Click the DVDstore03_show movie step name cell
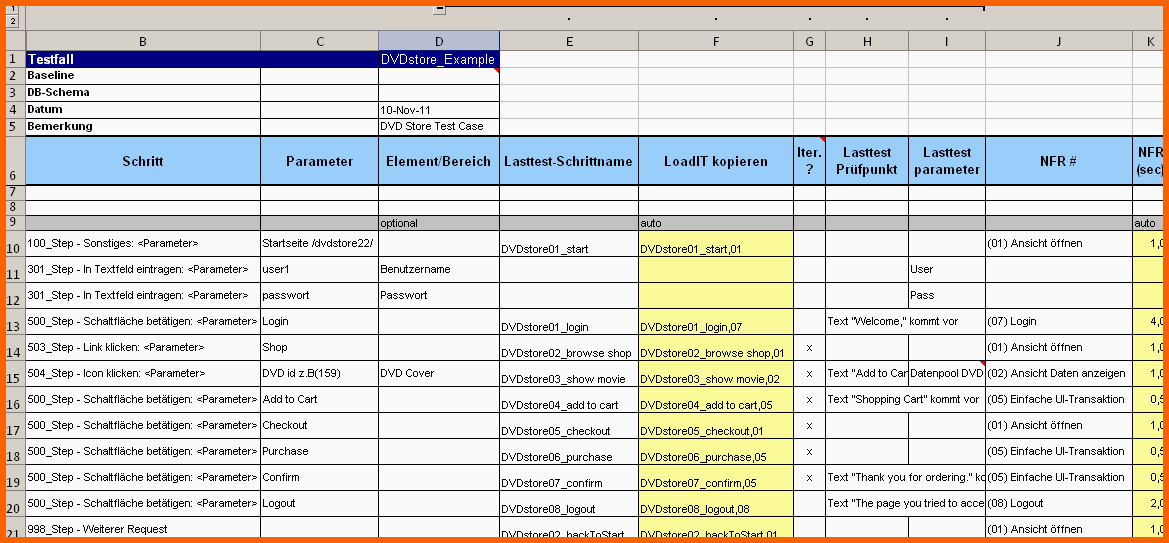This screenshot has width=1169, height=543. (x=569, y=374)
